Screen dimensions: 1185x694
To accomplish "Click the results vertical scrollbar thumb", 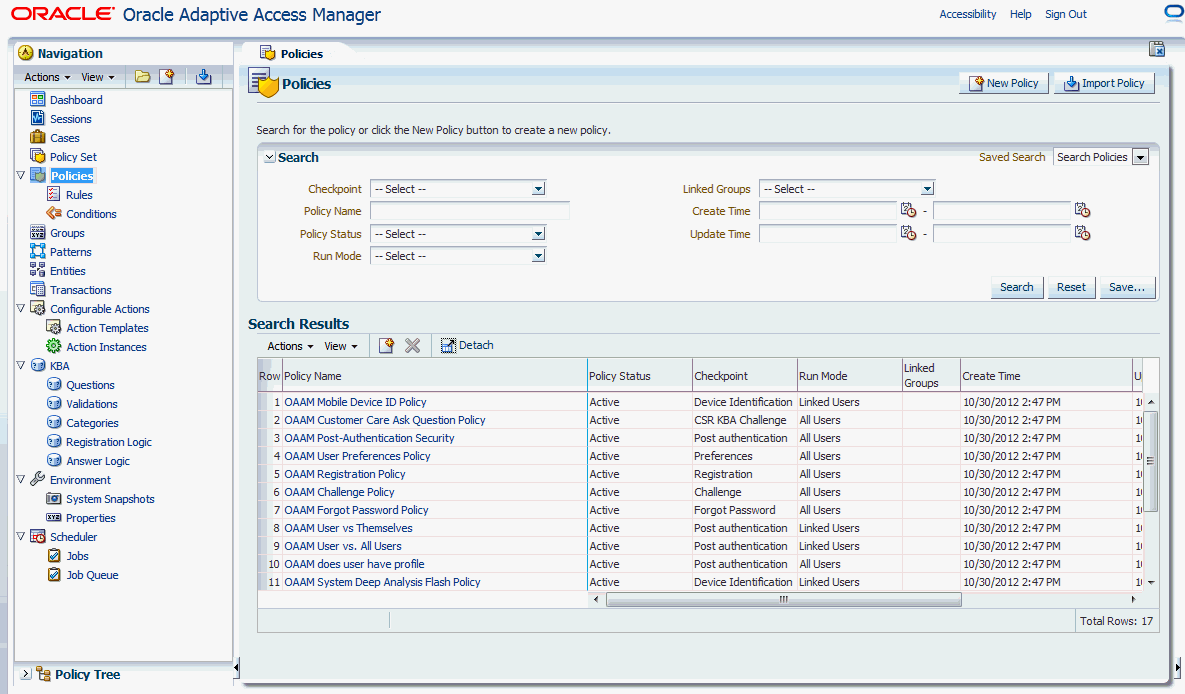I will click(x=1150, y=461).
